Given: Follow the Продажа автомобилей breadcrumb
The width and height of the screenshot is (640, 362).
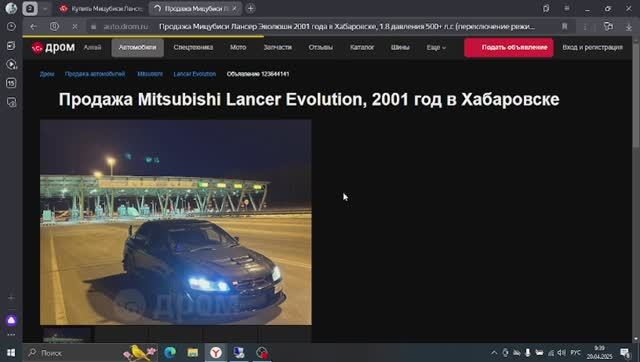Looking at the screenshot, I should pos(95,74).
